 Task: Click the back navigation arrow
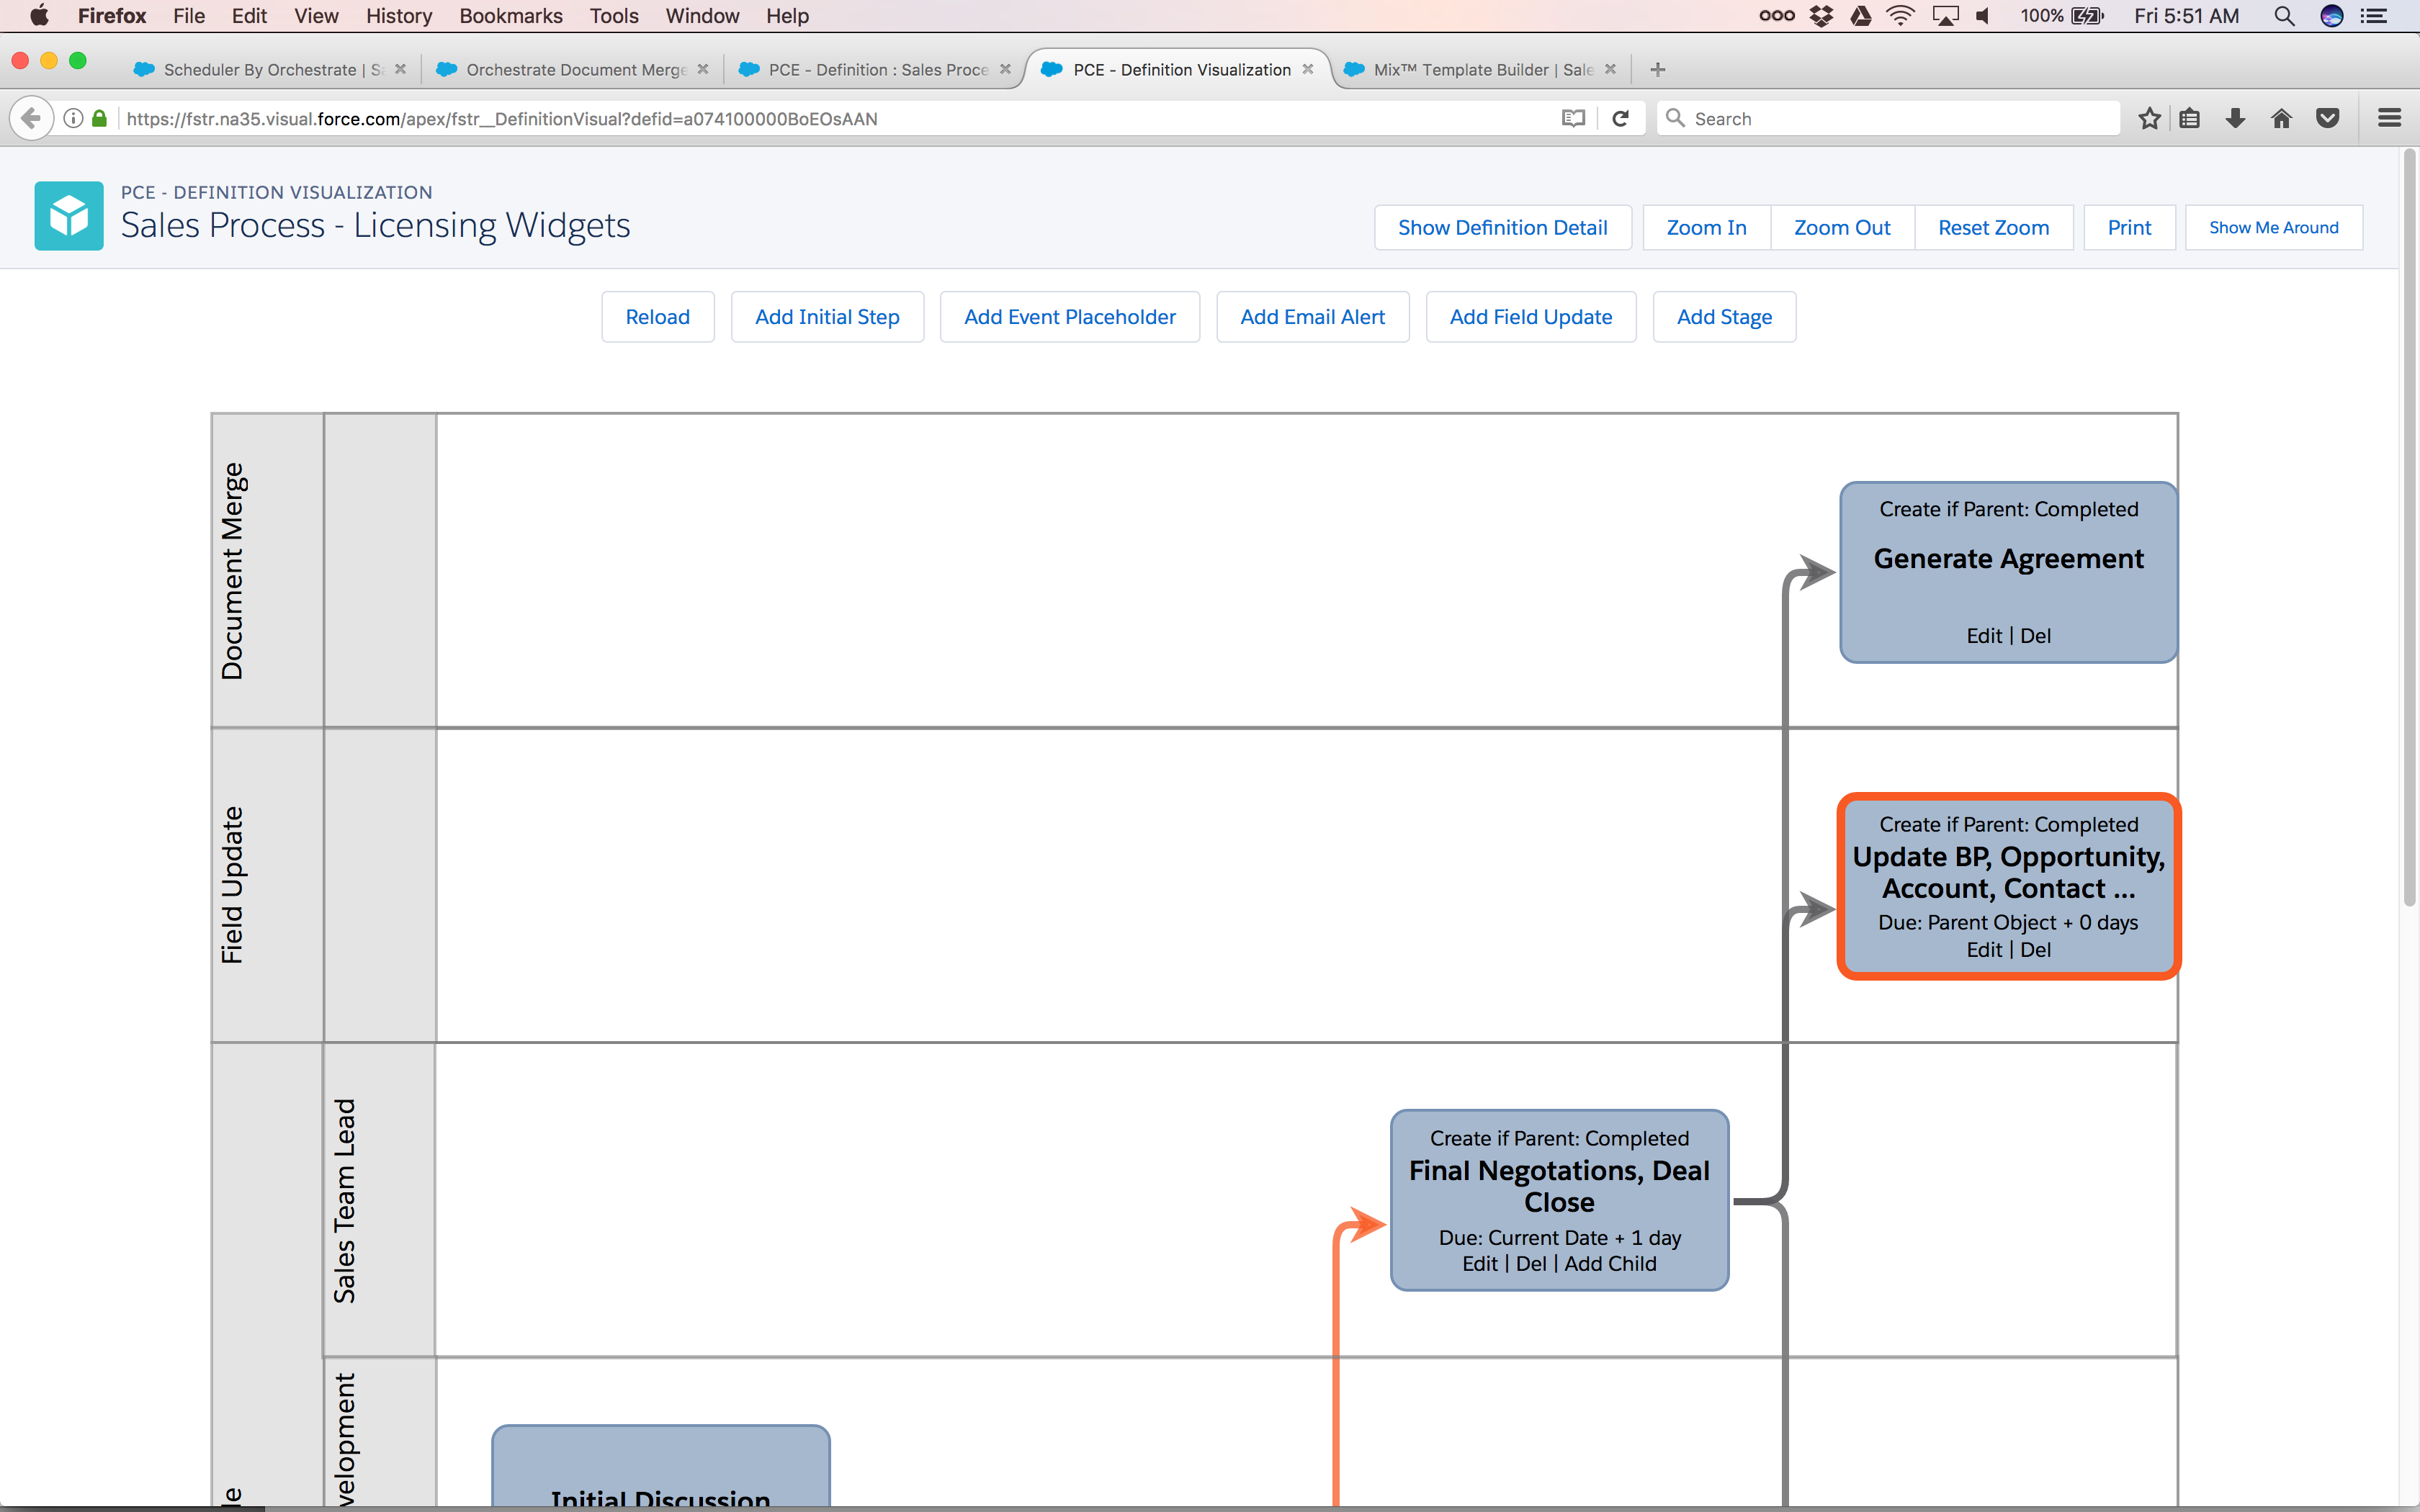pyautogui.click(x=31, y=117)
